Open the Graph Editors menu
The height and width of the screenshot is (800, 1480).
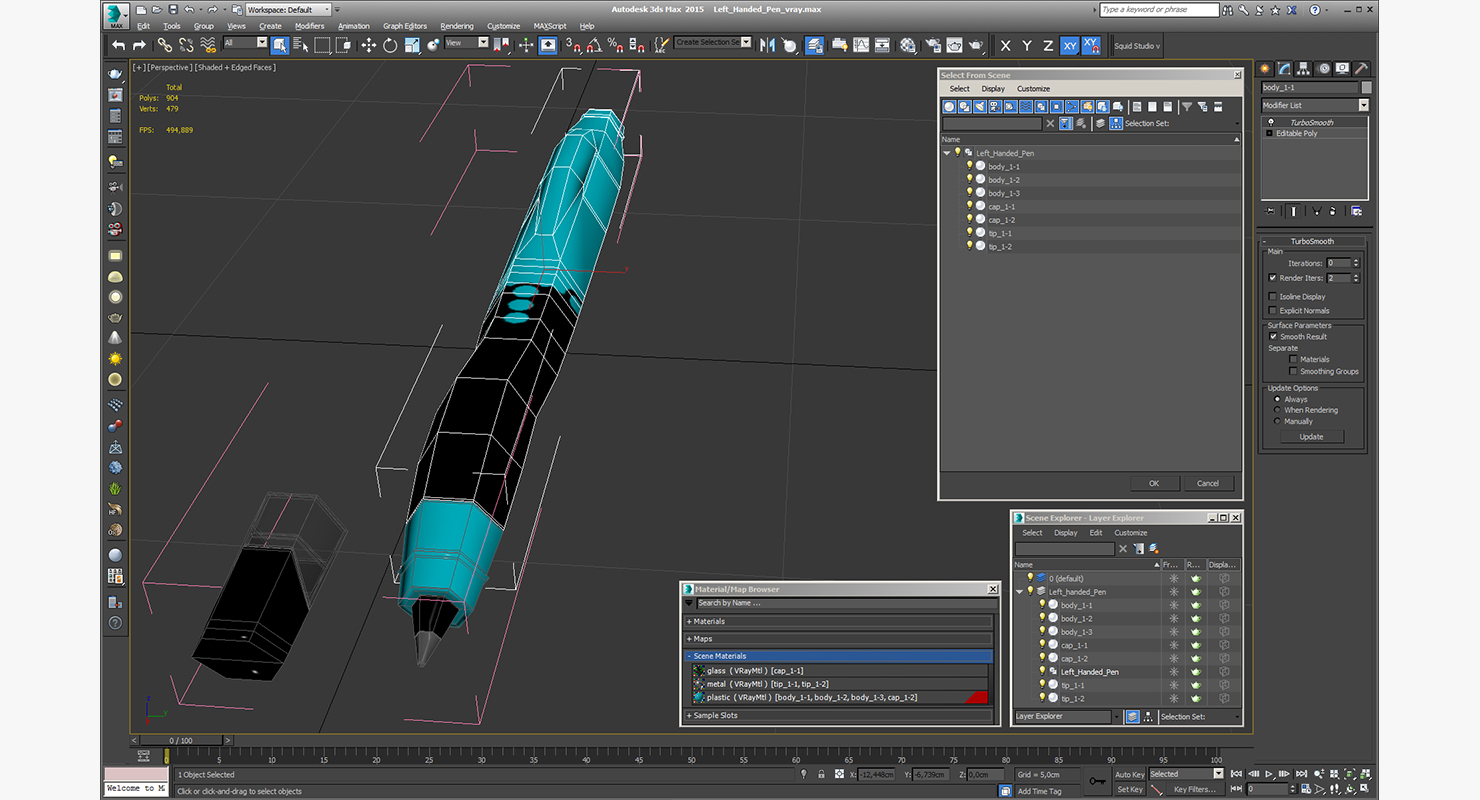coord(405,26)
